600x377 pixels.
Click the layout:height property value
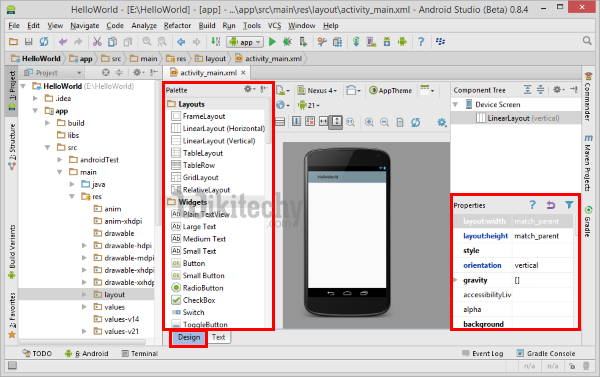pyautogui.click(x=543, y=236)
